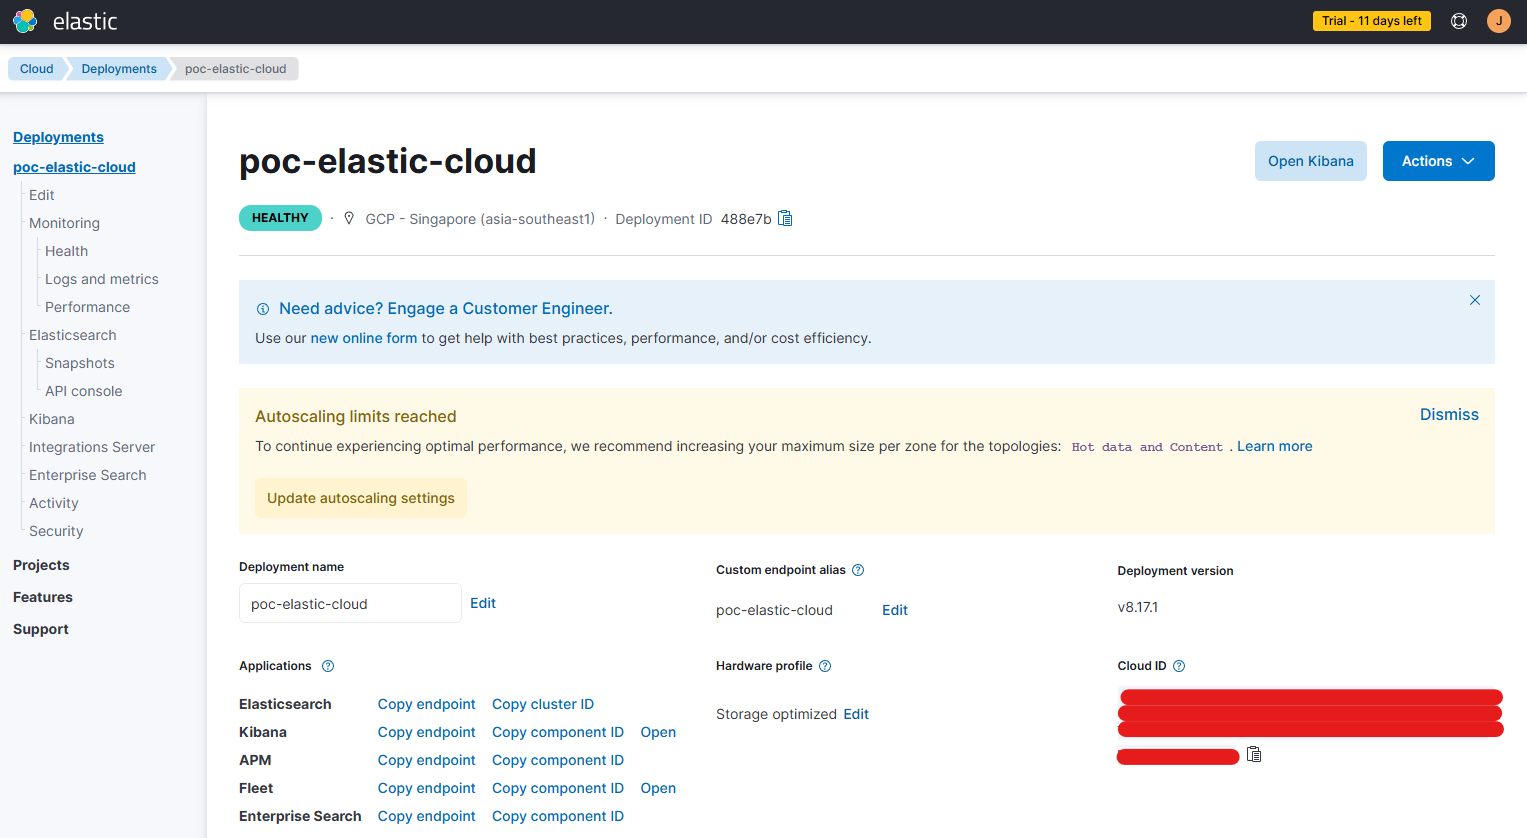Copy Deployment ID with clipboard icon
This screenshot has height=838, width=1527.
[785, 219]
